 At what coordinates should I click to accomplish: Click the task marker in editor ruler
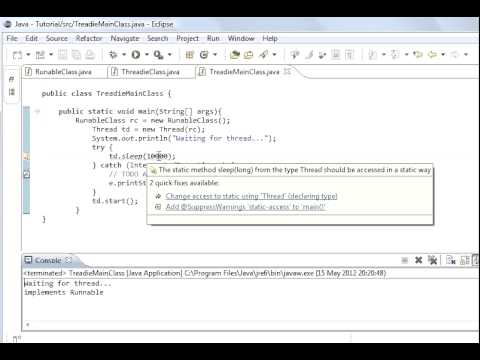point(27,174)
